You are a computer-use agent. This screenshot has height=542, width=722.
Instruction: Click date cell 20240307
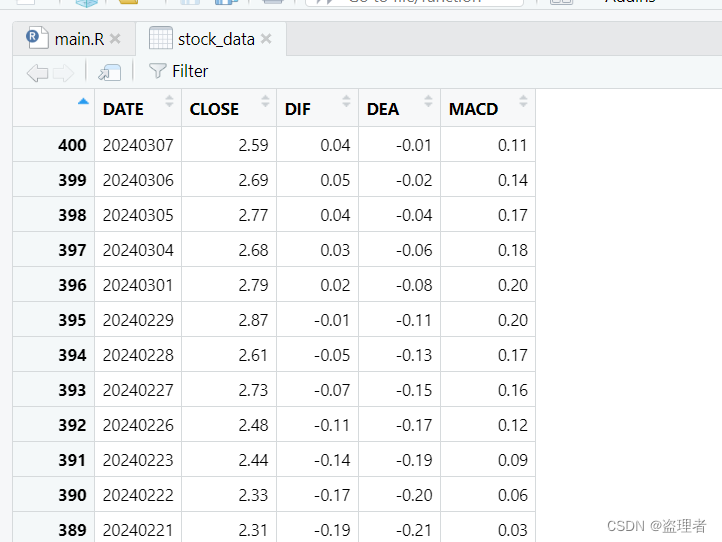pos(138,145)
